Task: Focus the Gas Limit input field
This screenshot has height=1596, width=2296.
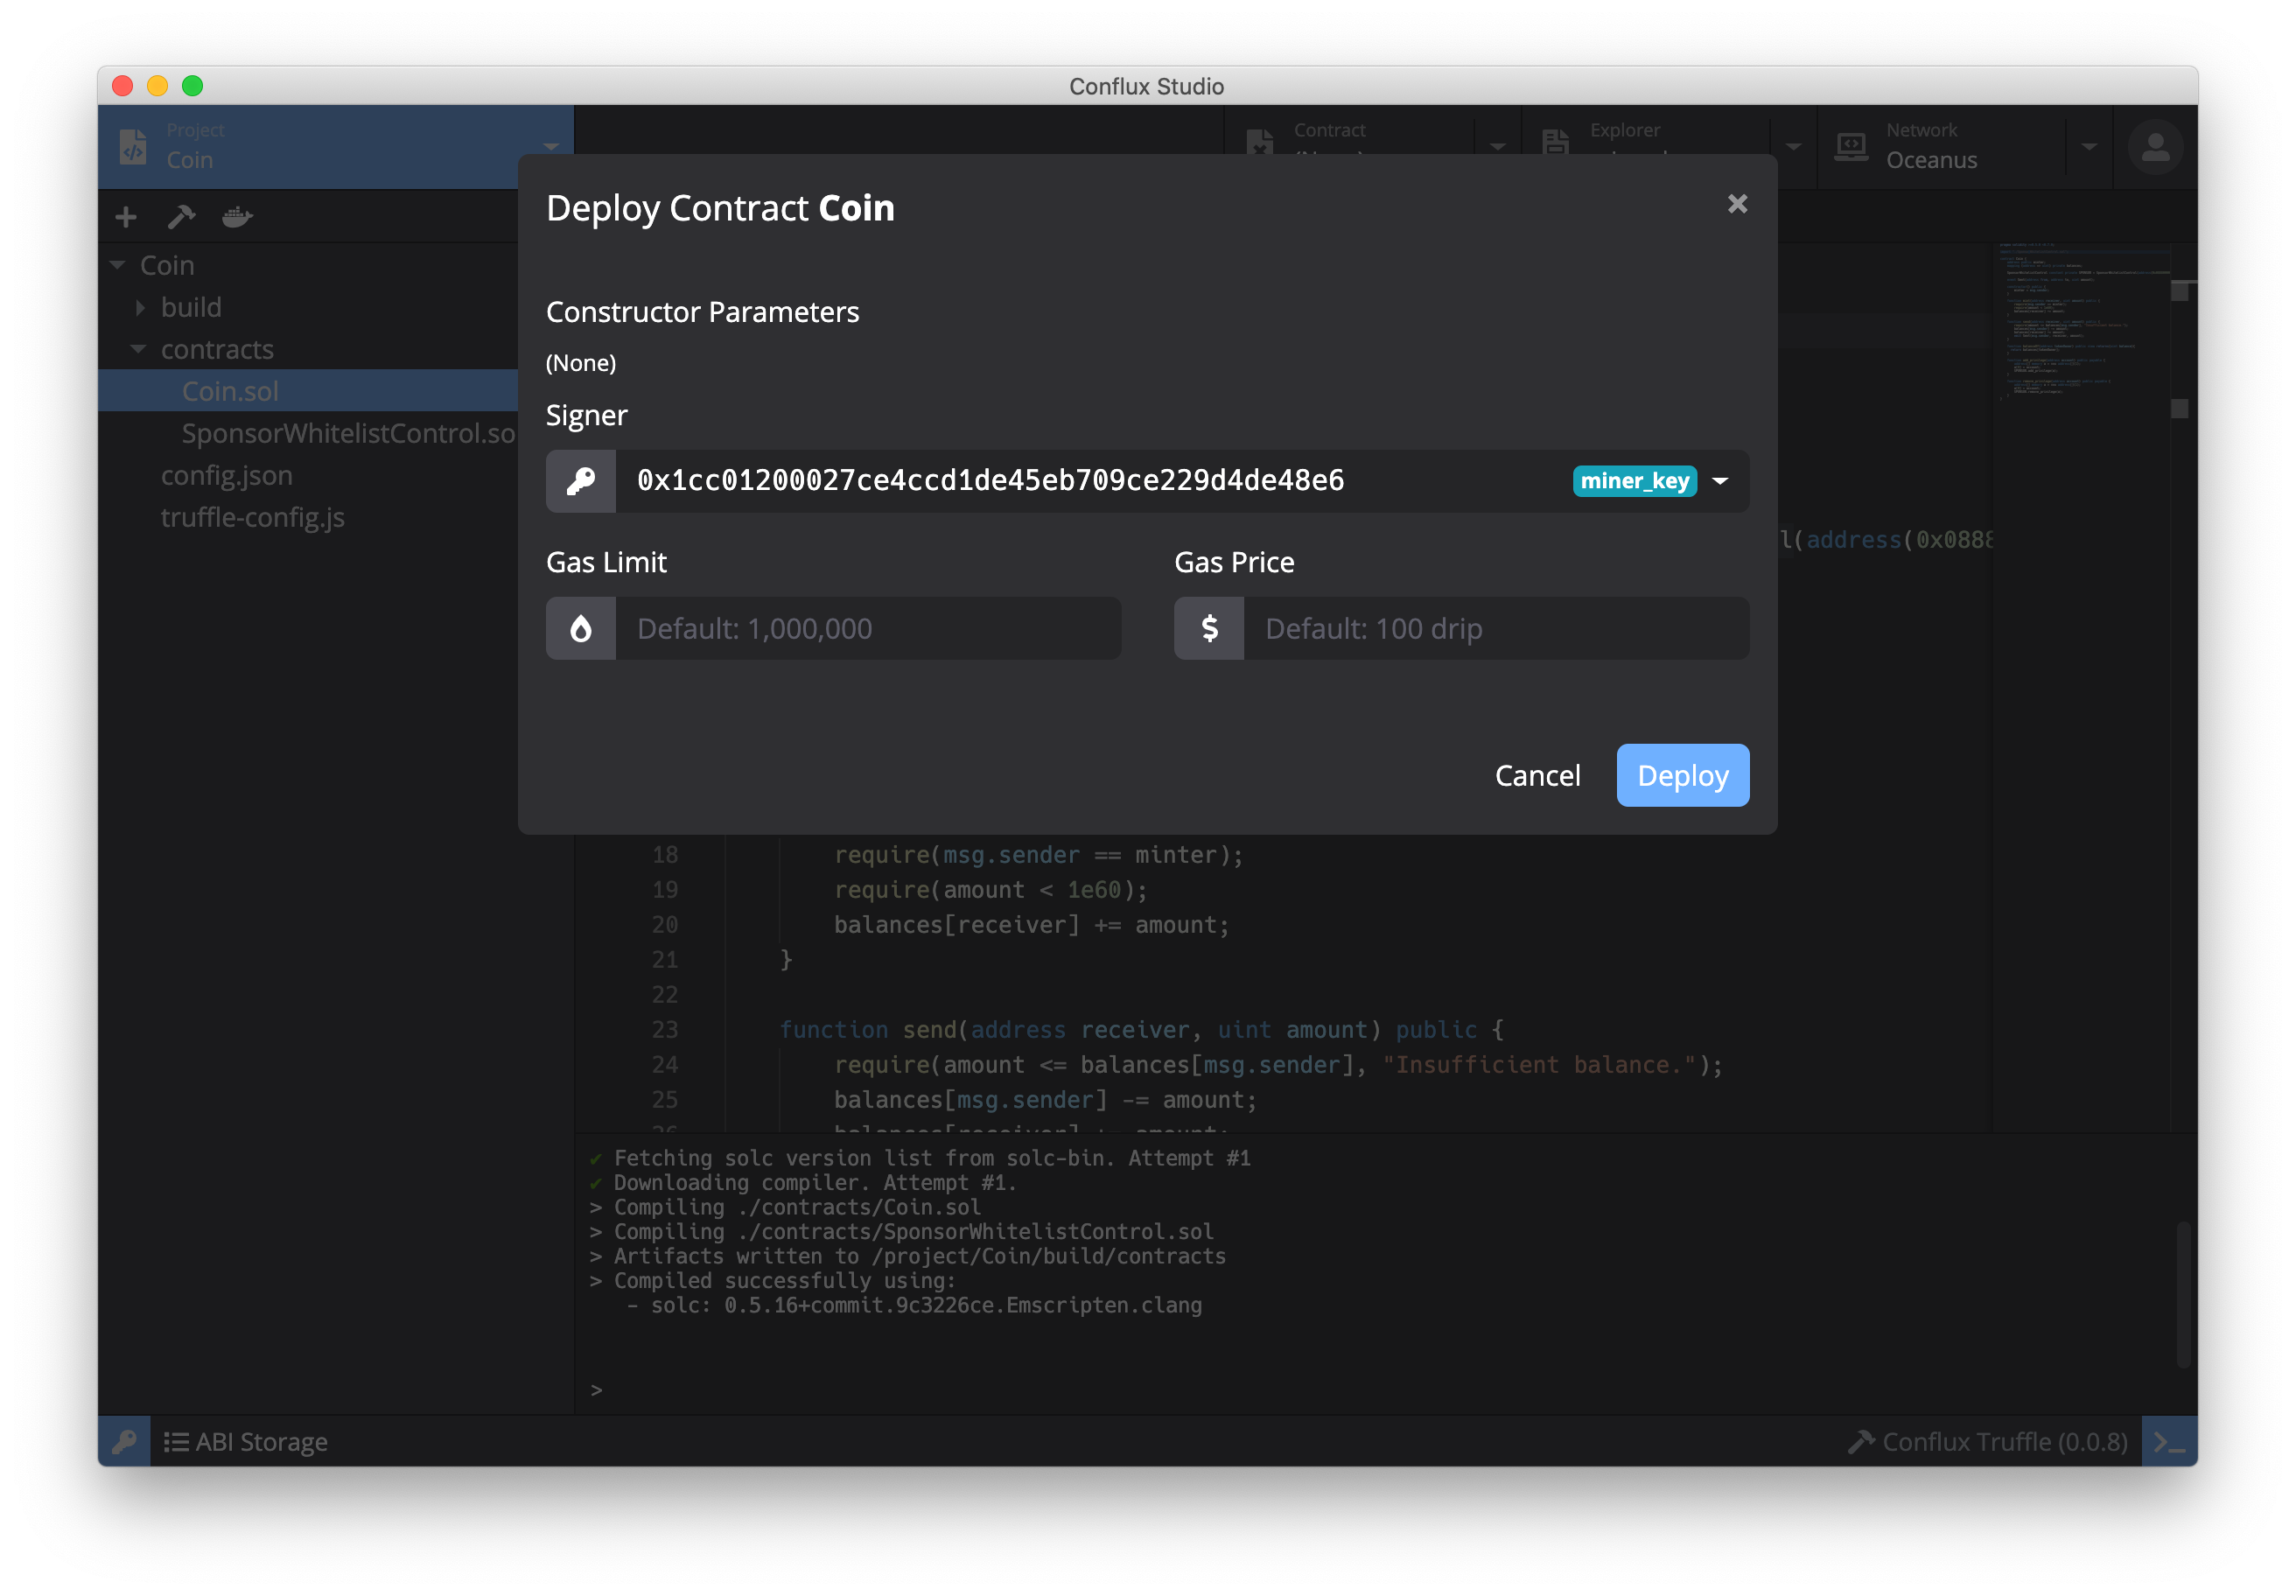Action: (866, 629)
